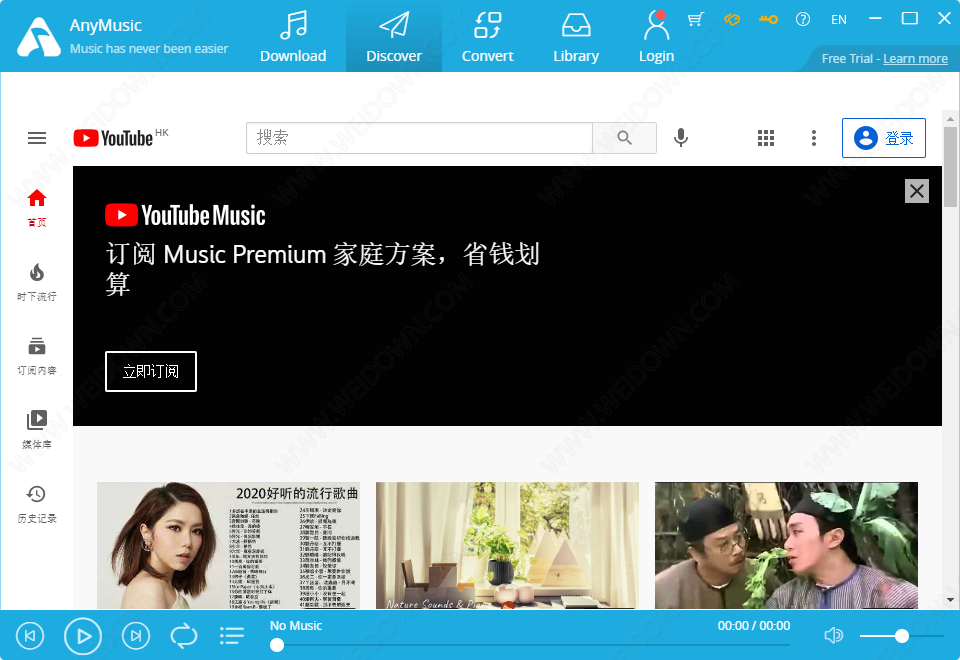Screen dimensions: 960x660
Task: Click the No Music track label
Action: [296, 626]
